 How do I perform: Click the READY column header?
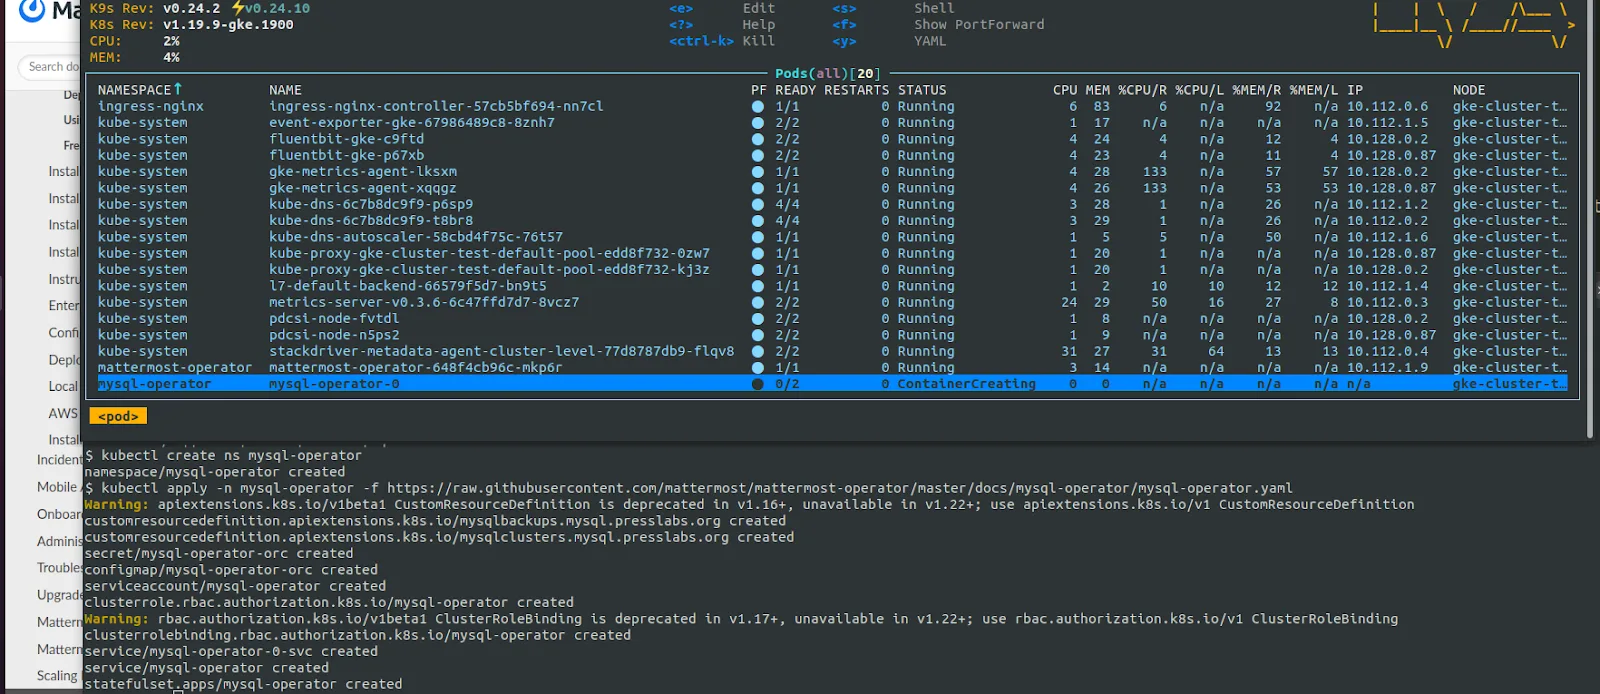click(795, 90)
